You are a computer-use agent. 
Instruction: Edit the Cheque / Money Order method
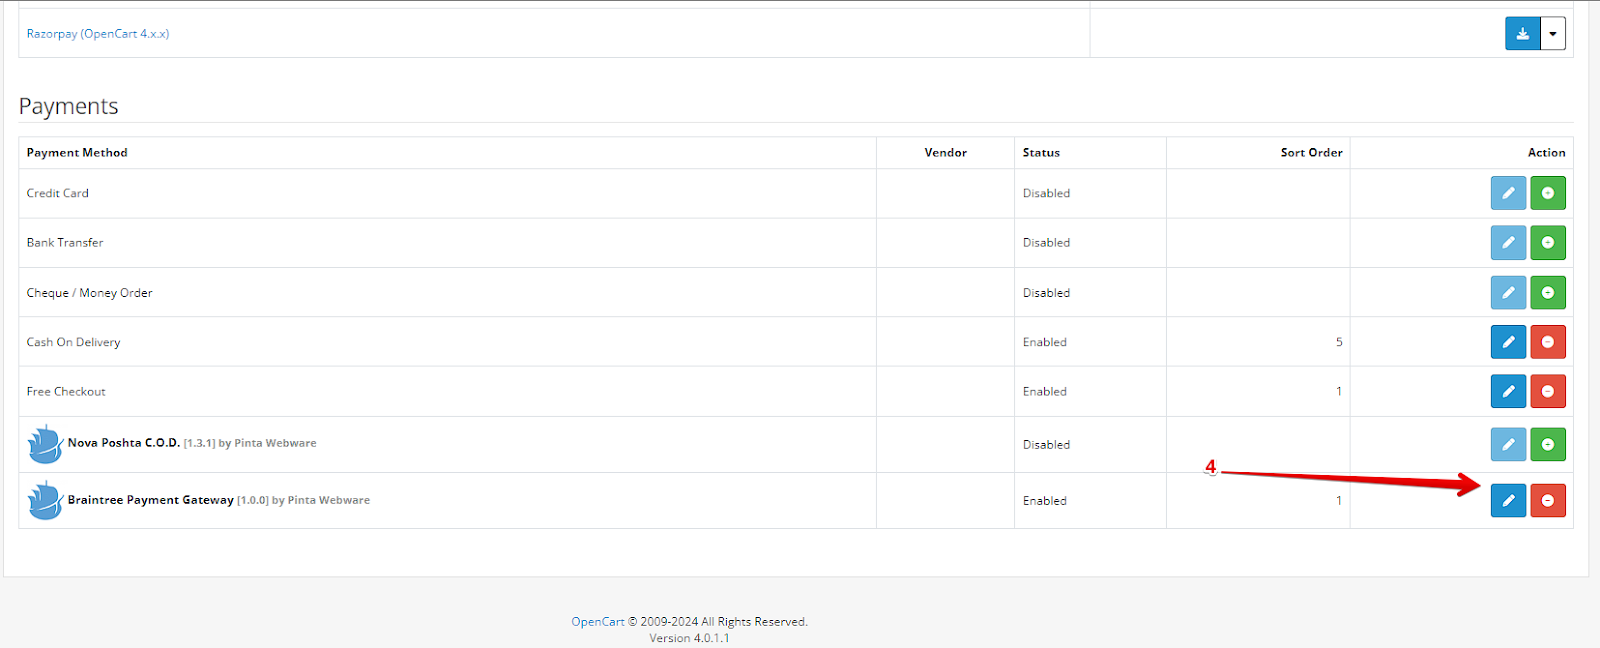pyautogui.click(x=1508, y=292)
